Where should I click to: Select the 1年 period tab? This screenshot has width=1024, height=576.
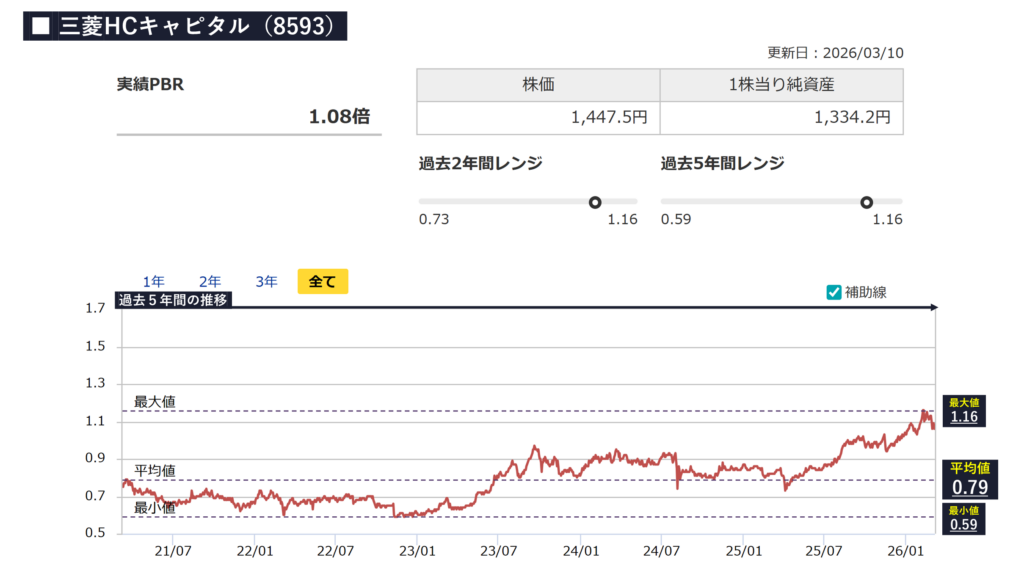pyautogui.click(x=153, y=282)
